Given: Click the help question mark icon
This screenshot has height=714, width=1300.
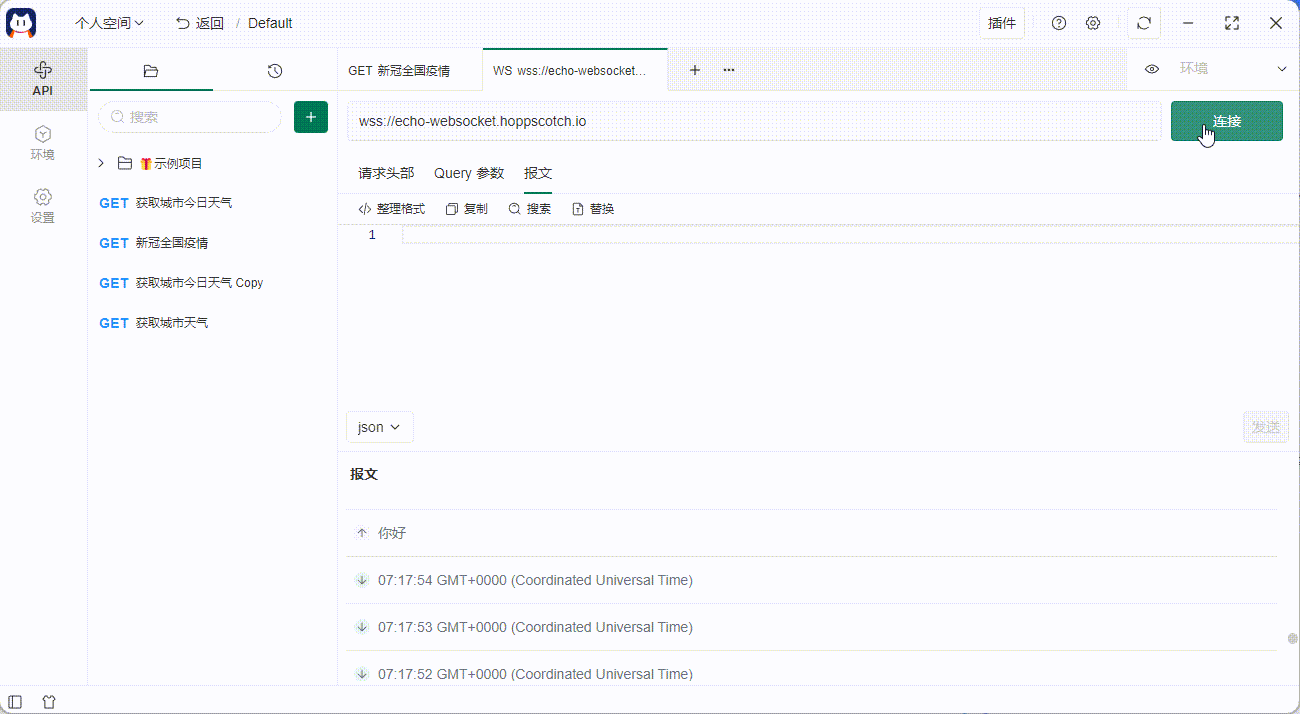Looking at the screenshot, I should pos(1059,22).
